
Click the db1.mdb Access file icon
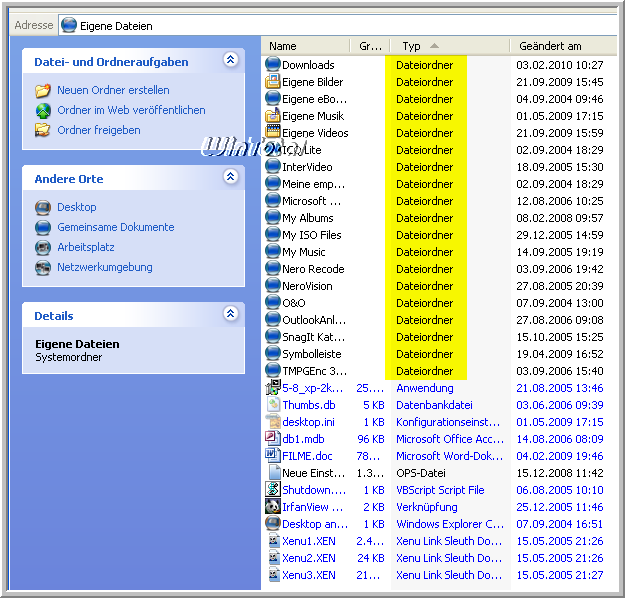[x=273, y=439]
